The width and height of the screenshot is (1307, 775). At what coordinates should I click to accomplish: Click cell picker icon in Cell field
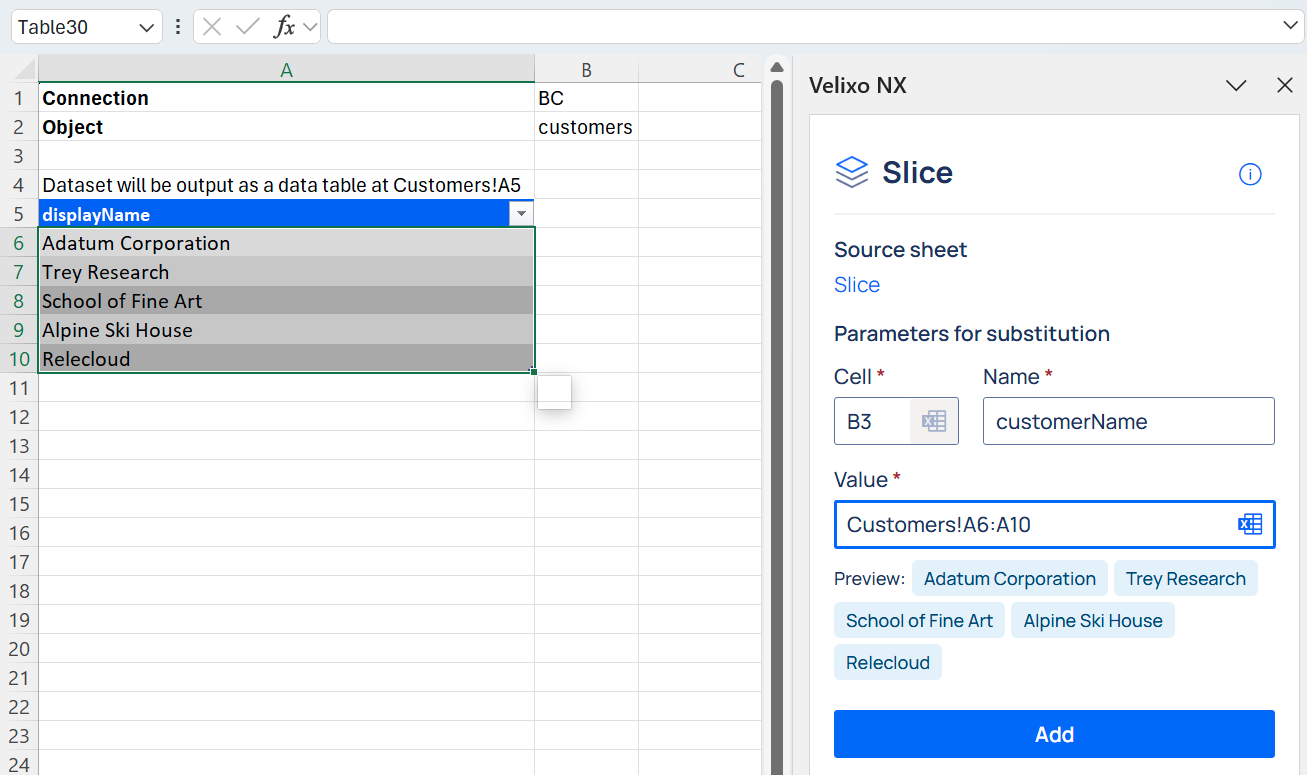click(x=934, y=421)
